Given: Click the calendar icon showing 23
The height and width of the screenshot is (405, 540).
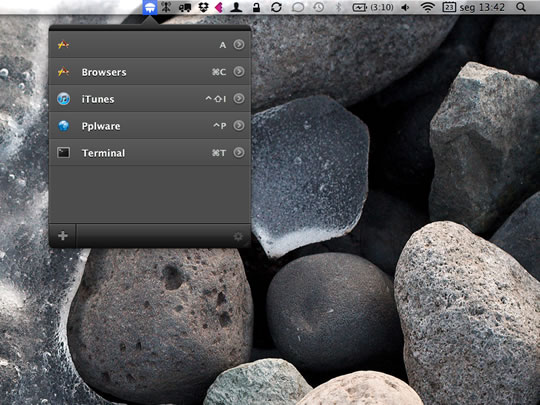Looking at the screenshot, I should point(449,7).
